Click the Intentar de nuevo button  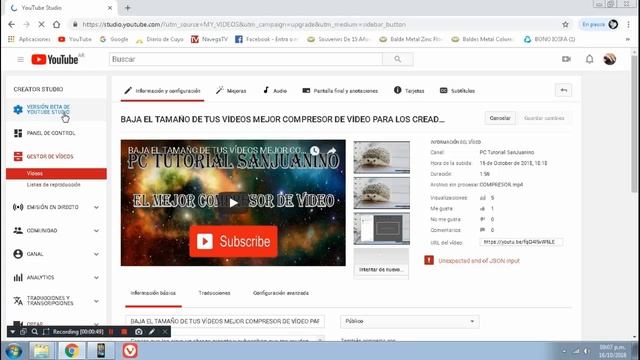click(x=381, y=269)
